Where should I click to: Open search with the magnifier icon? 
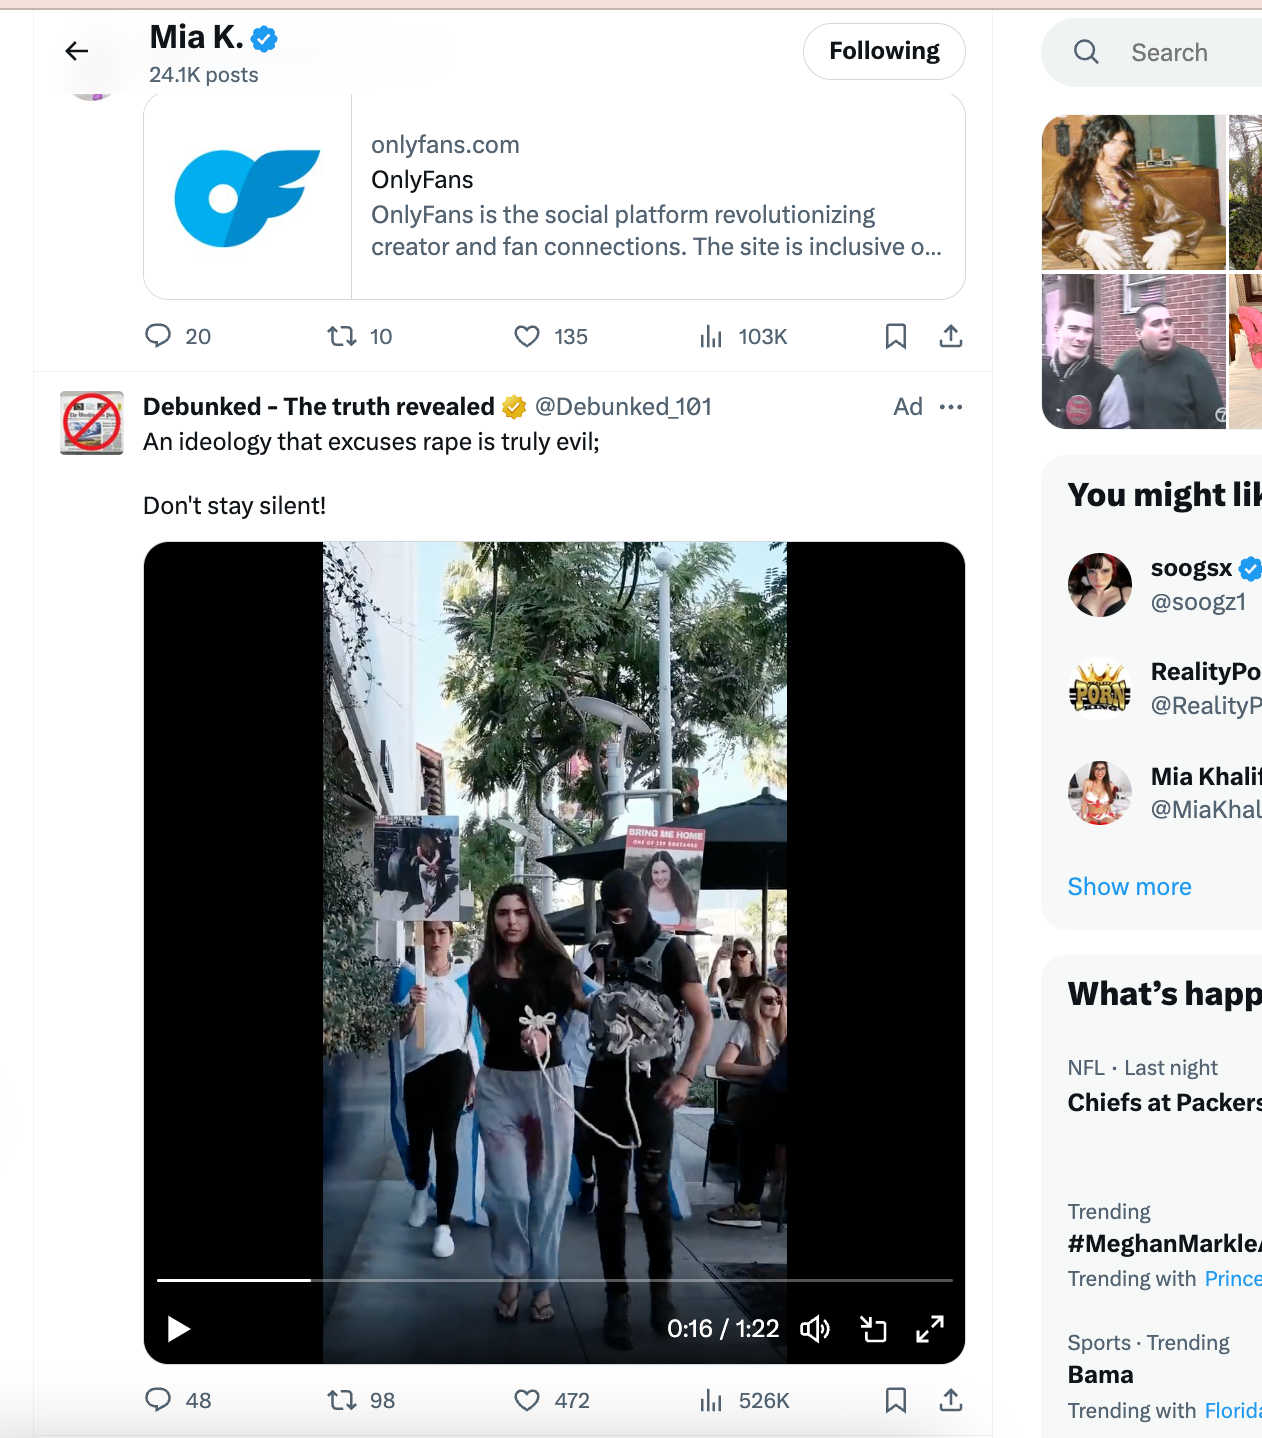tap(1086, 52)
